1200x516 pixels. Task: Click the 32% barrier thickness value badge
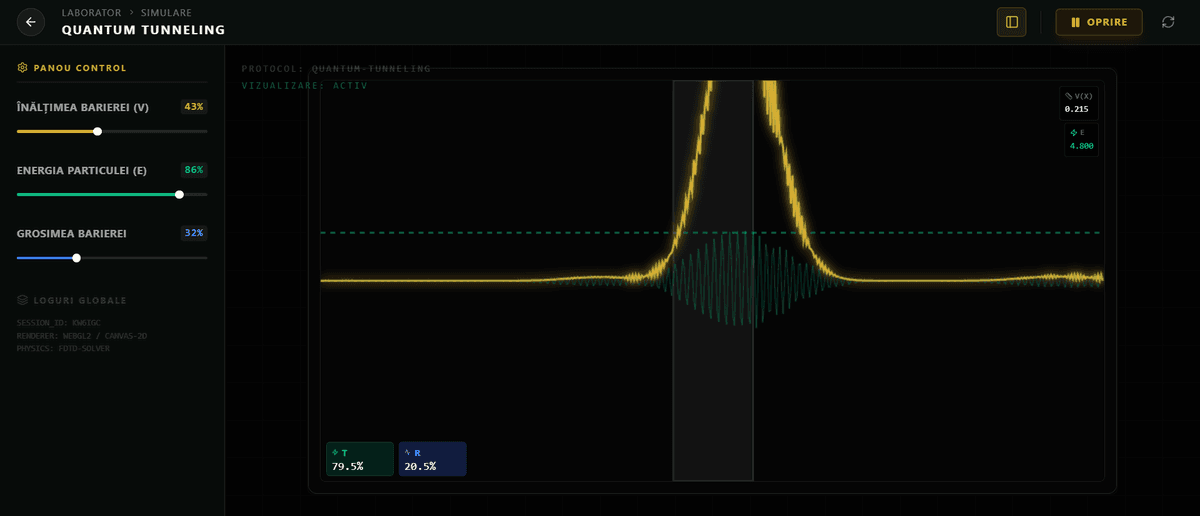click(x=194, y=233)
